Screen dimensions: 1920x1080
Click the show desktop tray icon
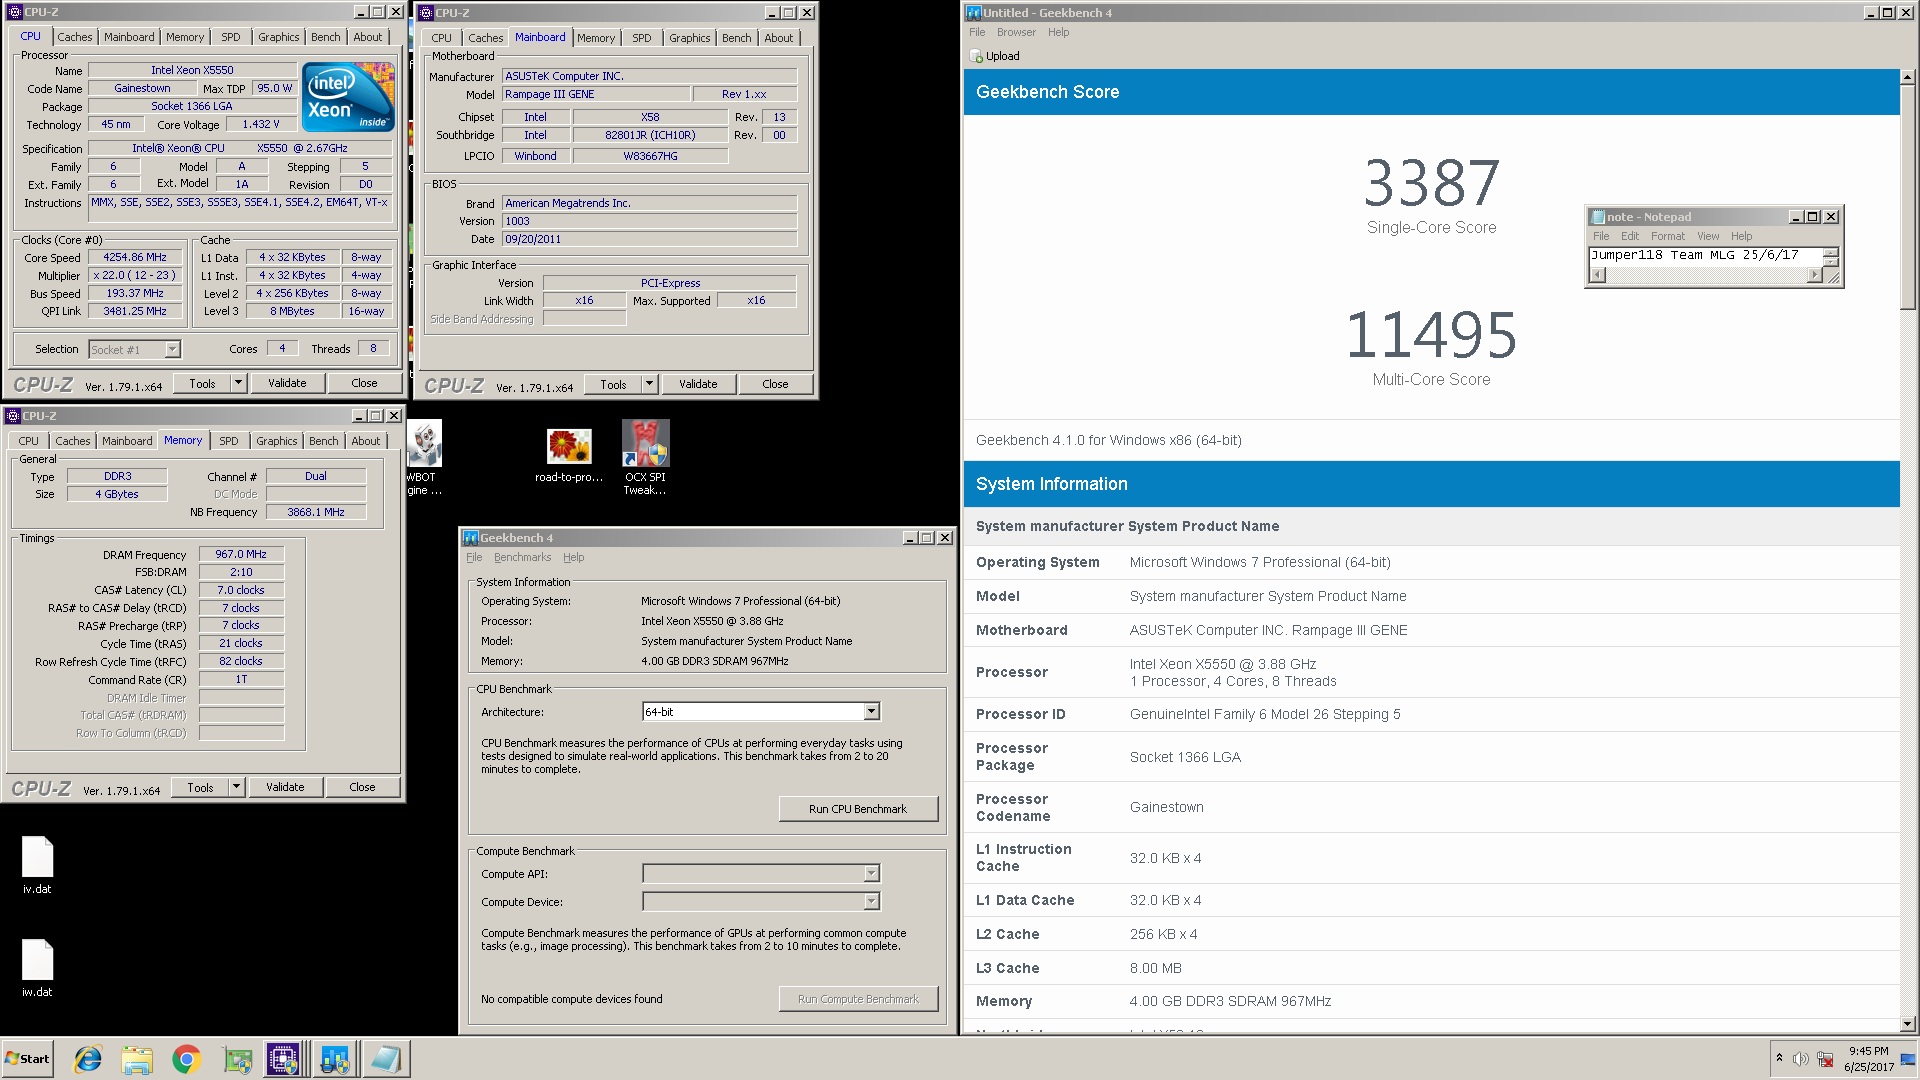click(x=1908, y=1059)
